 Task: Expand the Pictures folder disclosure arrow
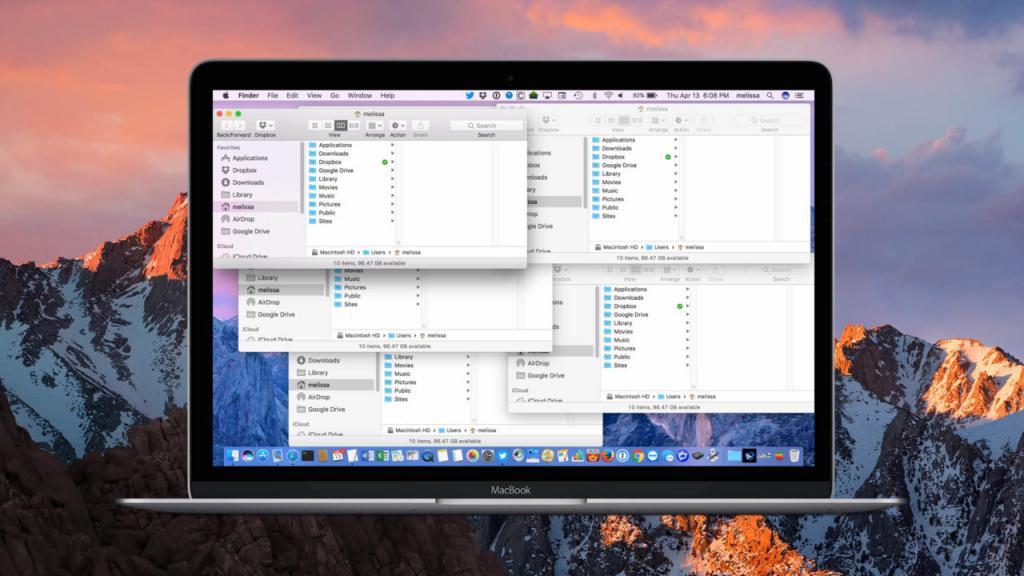tap(393, 204)
